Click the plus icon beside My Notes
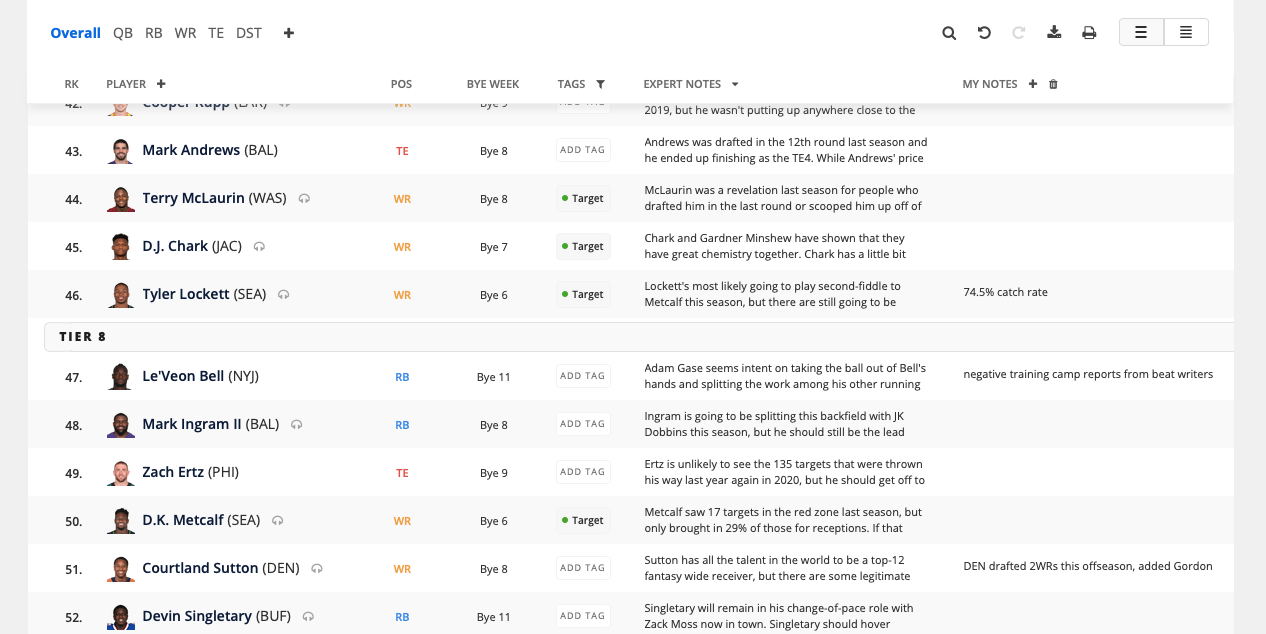The image size is (1266, 634). click(1033, 85)
